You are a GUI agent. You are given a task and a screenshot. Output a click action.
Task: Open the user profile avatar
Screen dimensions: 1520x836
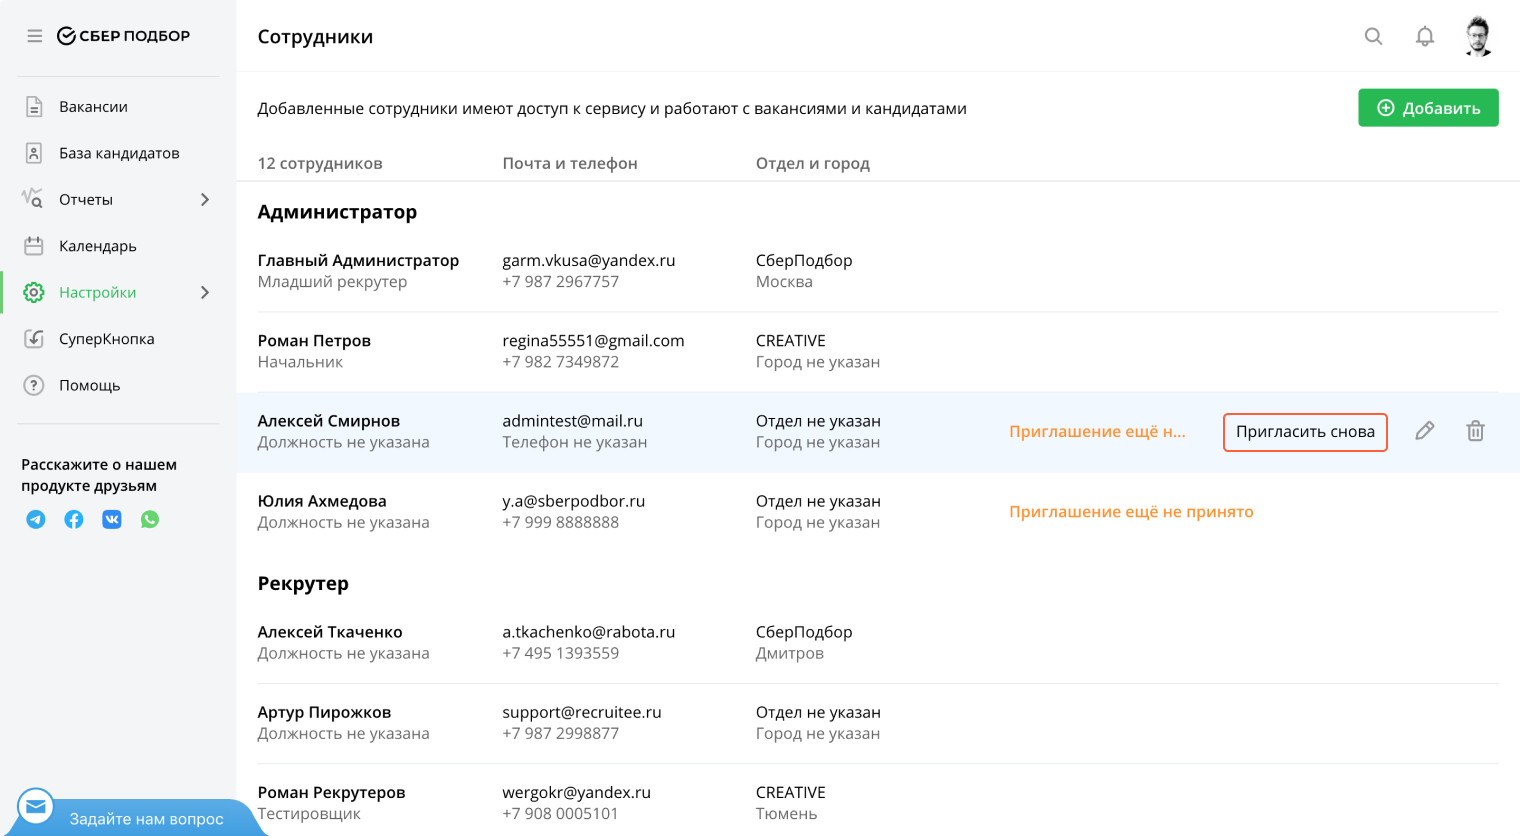pyautogui.click(x=1478, y=36)
